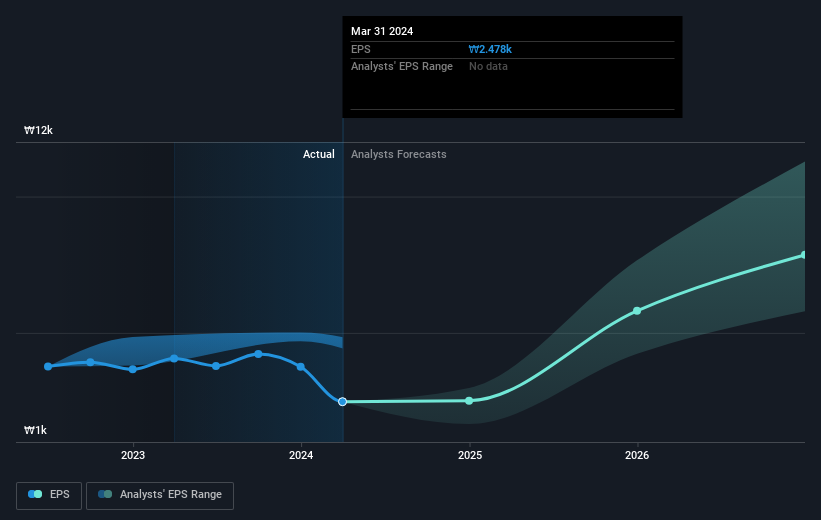Click the EPS legend color swatch

click(x=35, y=494)
